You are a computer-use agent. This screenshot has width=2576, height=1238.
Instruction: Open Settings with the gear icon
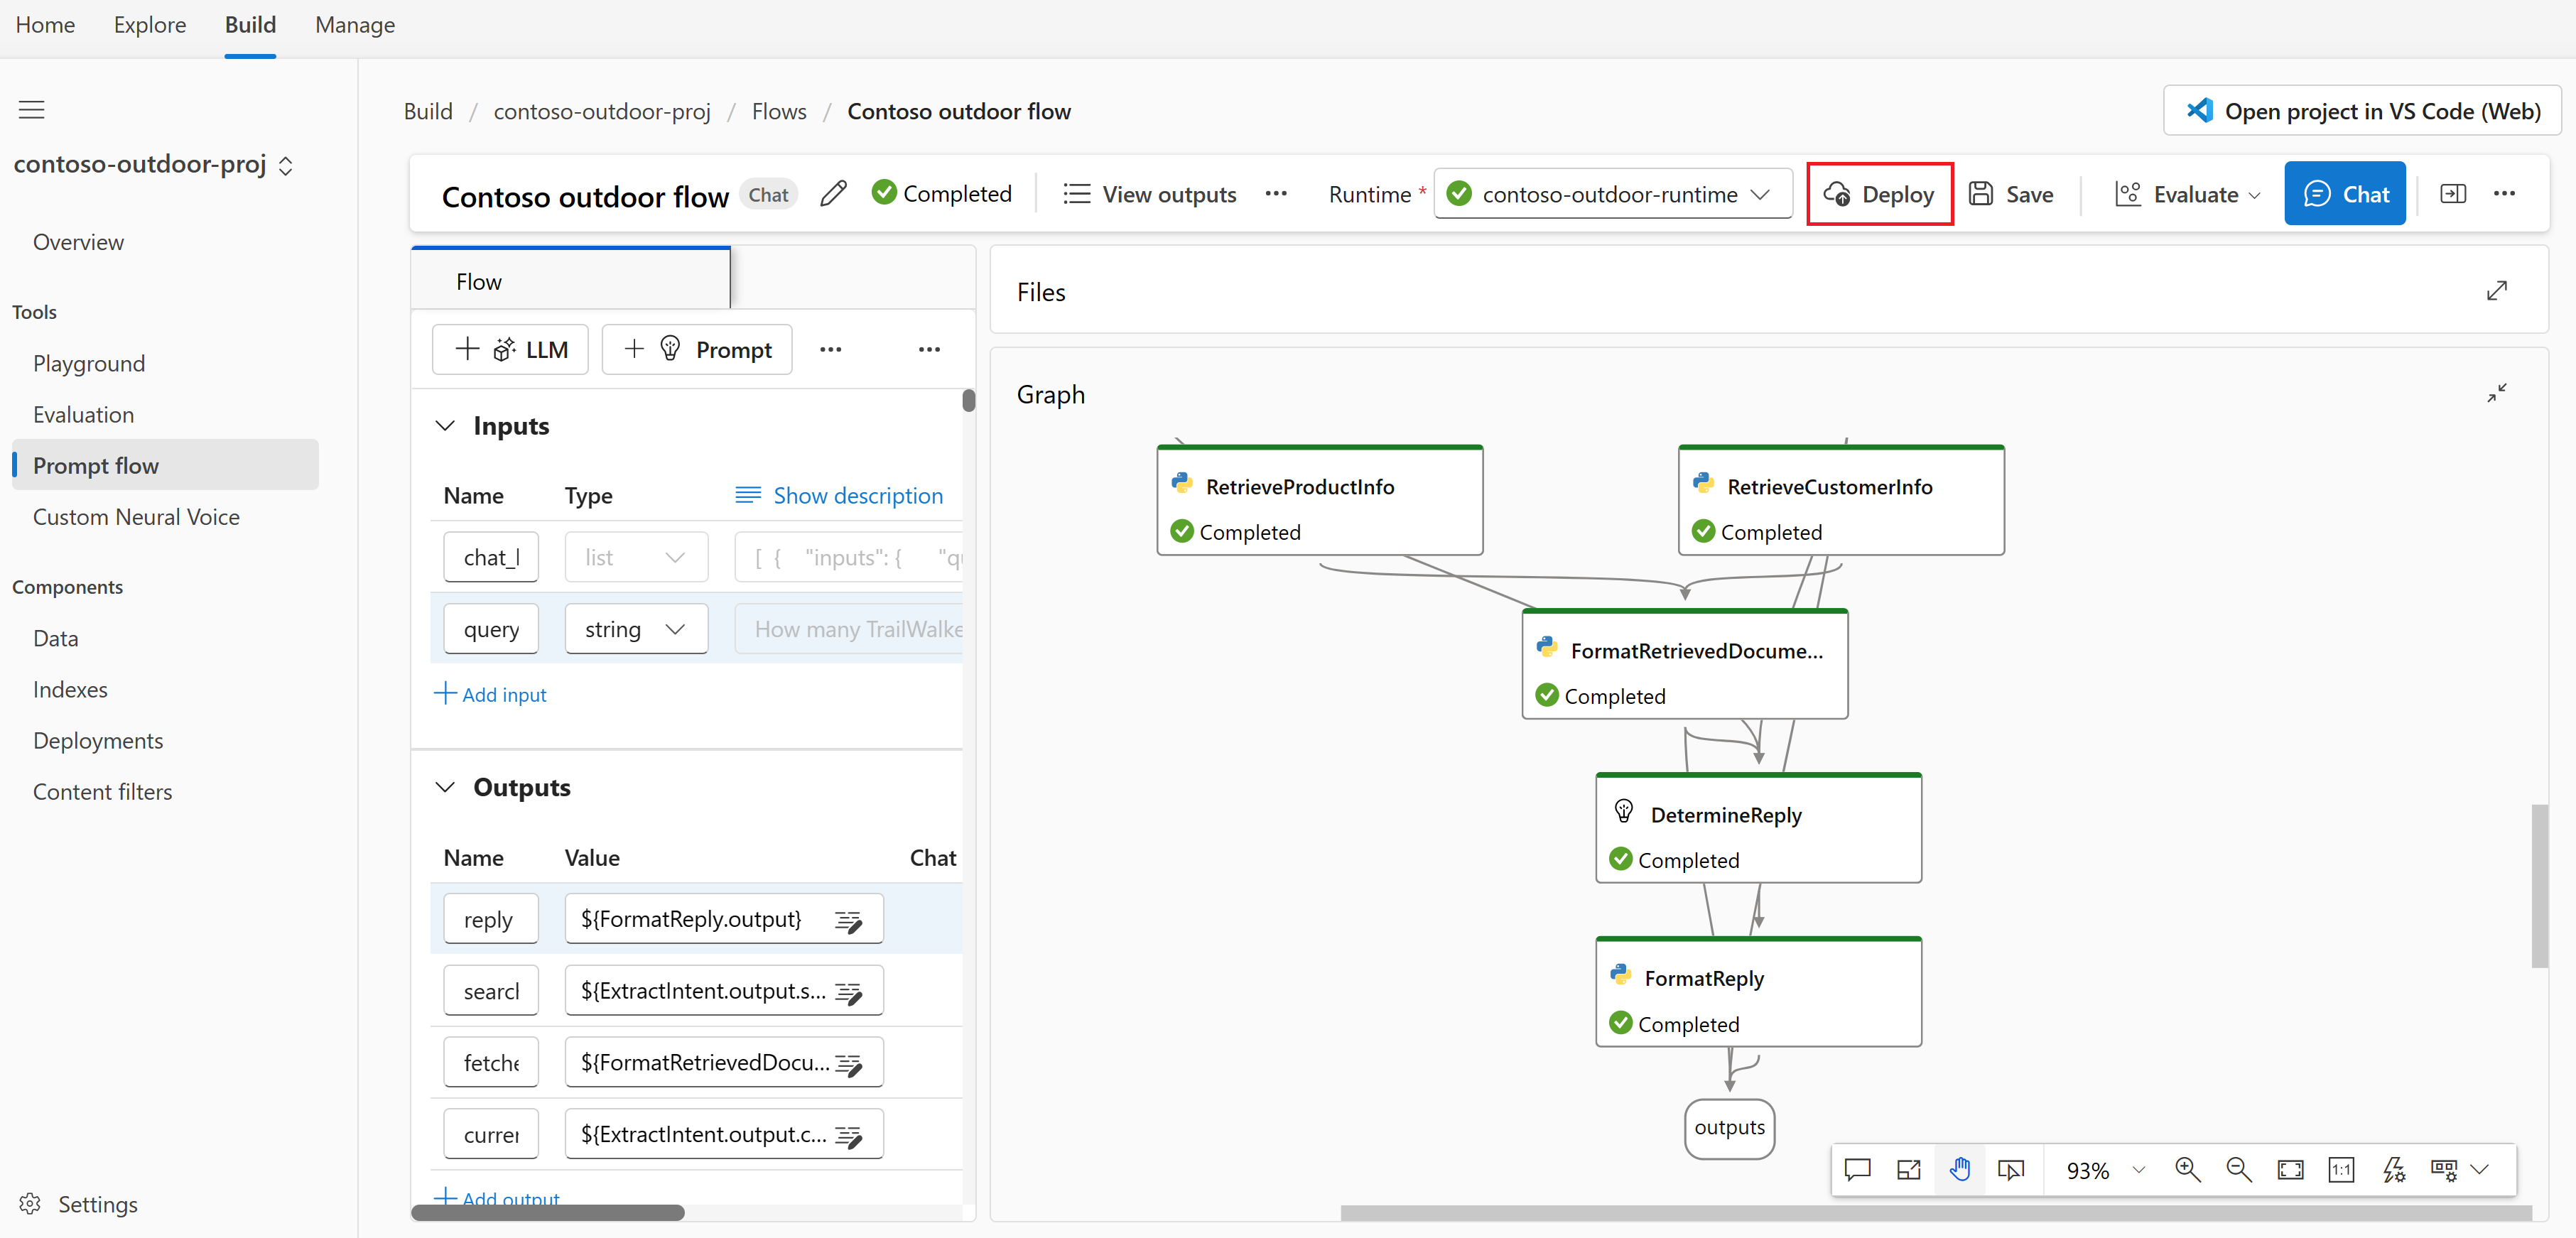pos(30,1204)
